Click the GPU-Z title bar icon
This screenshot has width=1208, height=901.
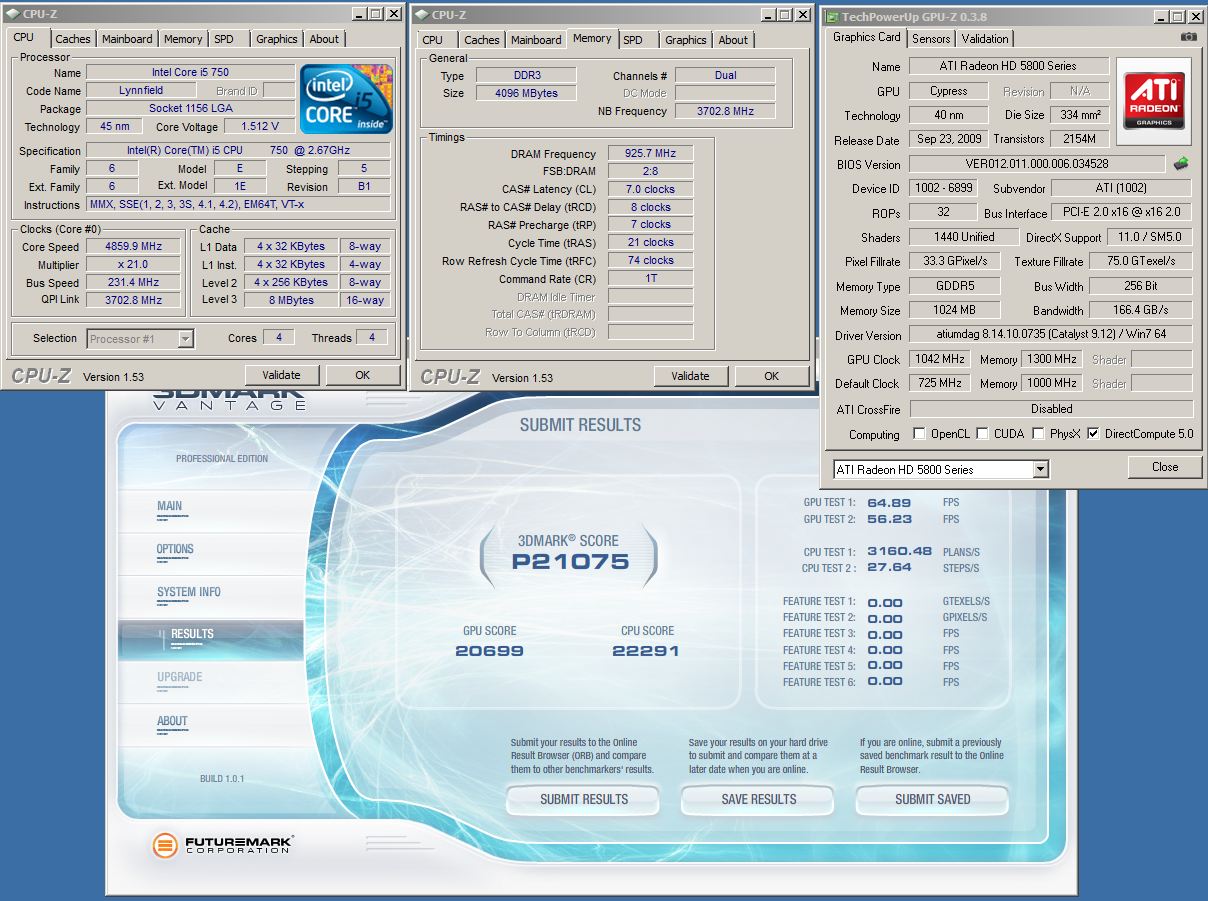pyautogui.click(x=832, y=17)
